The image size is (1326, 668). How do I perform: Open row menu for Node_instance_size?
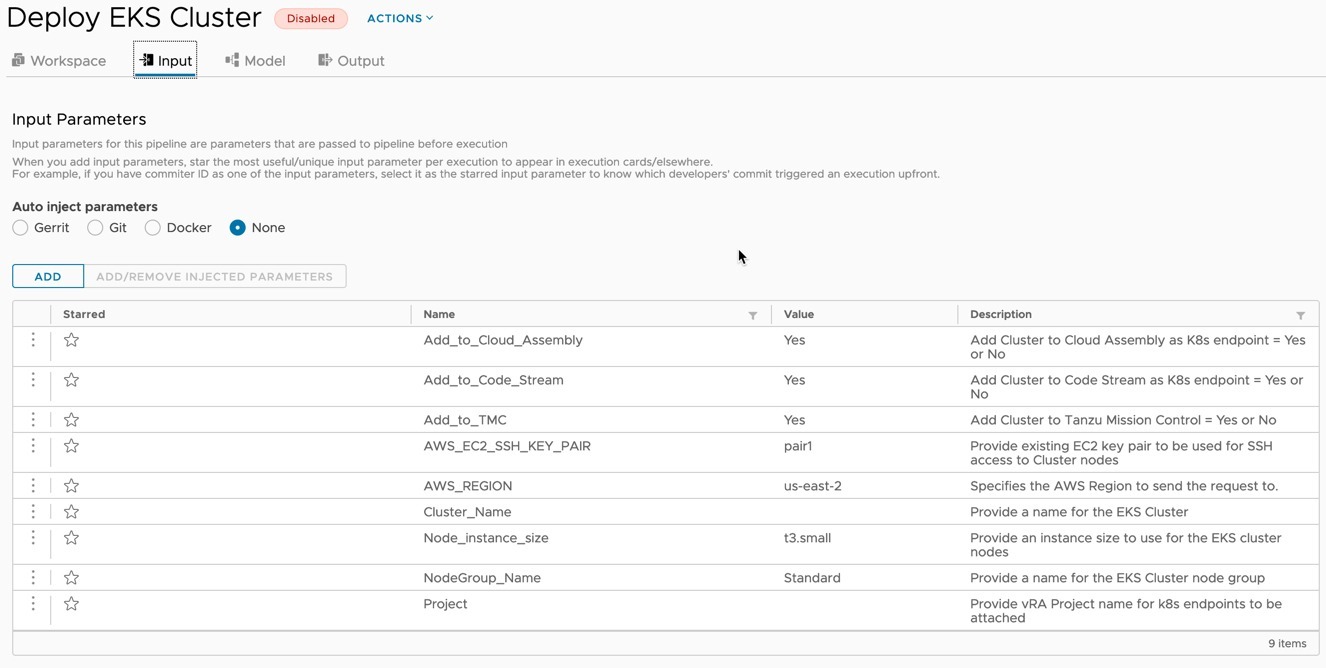pos(33,538)
